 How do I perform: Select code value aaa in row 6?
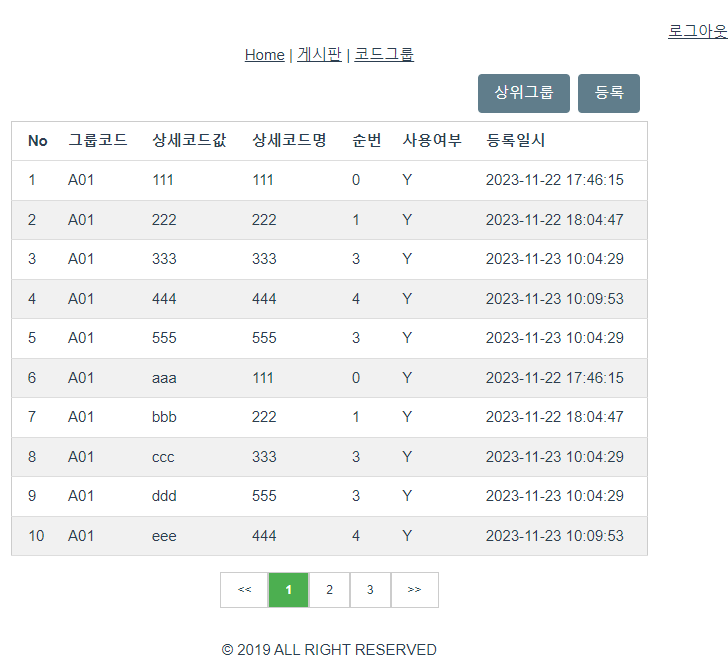164,378
